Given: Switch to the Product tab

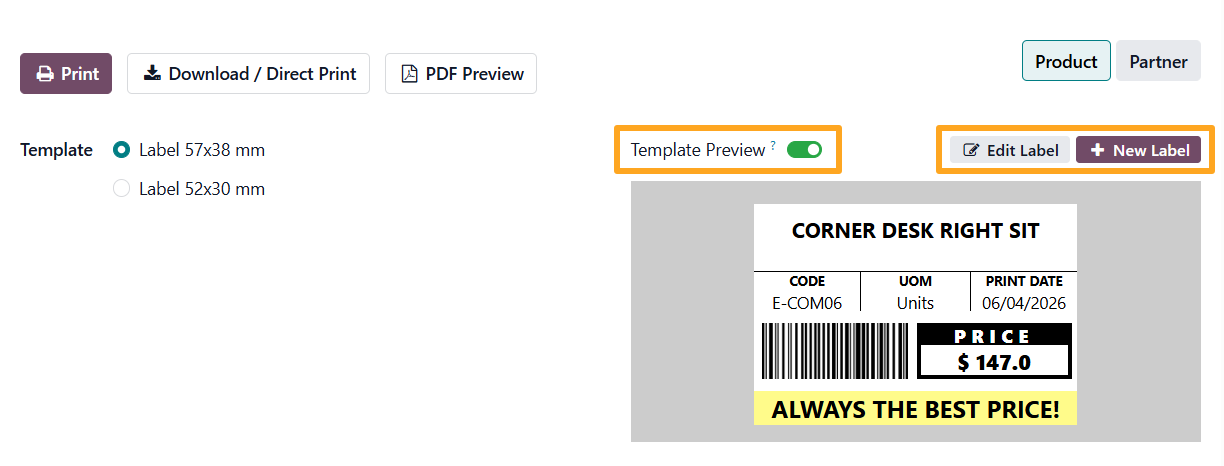Looking at the screenshot, I should point(1066,61).
